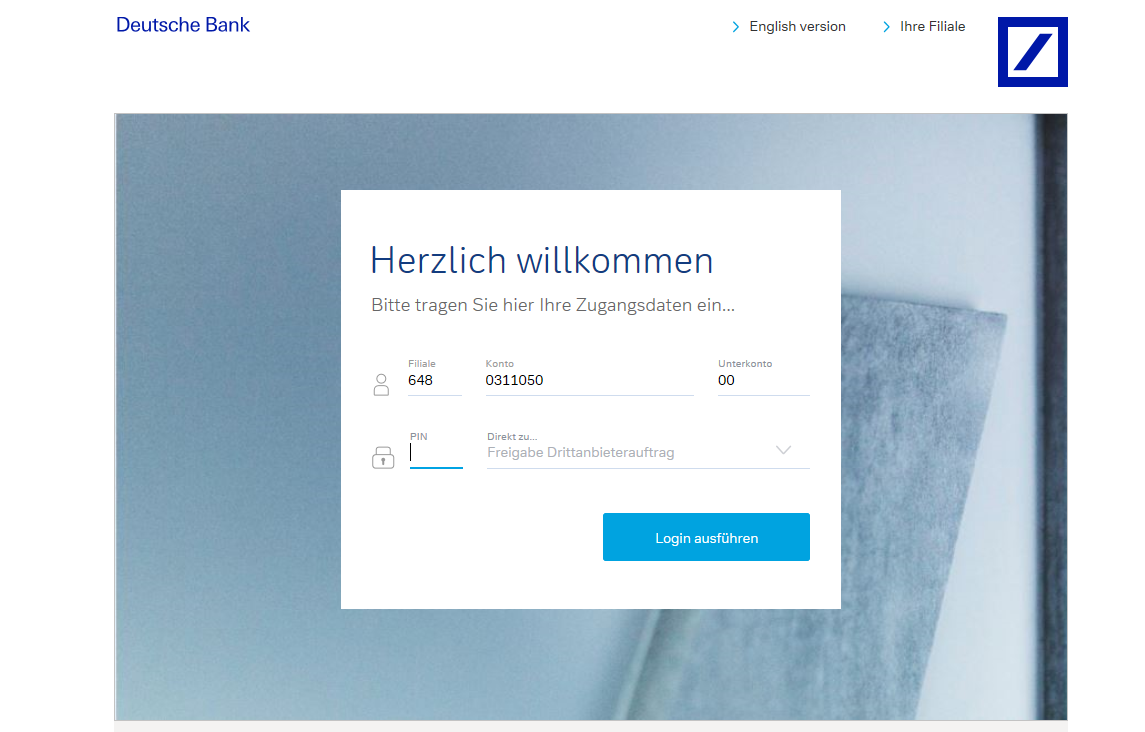The height and width of the screenshot is (732, 1145).
Task: Open the Freigabe Drittanbieterauftrag combo box
Action: (648, 452)
